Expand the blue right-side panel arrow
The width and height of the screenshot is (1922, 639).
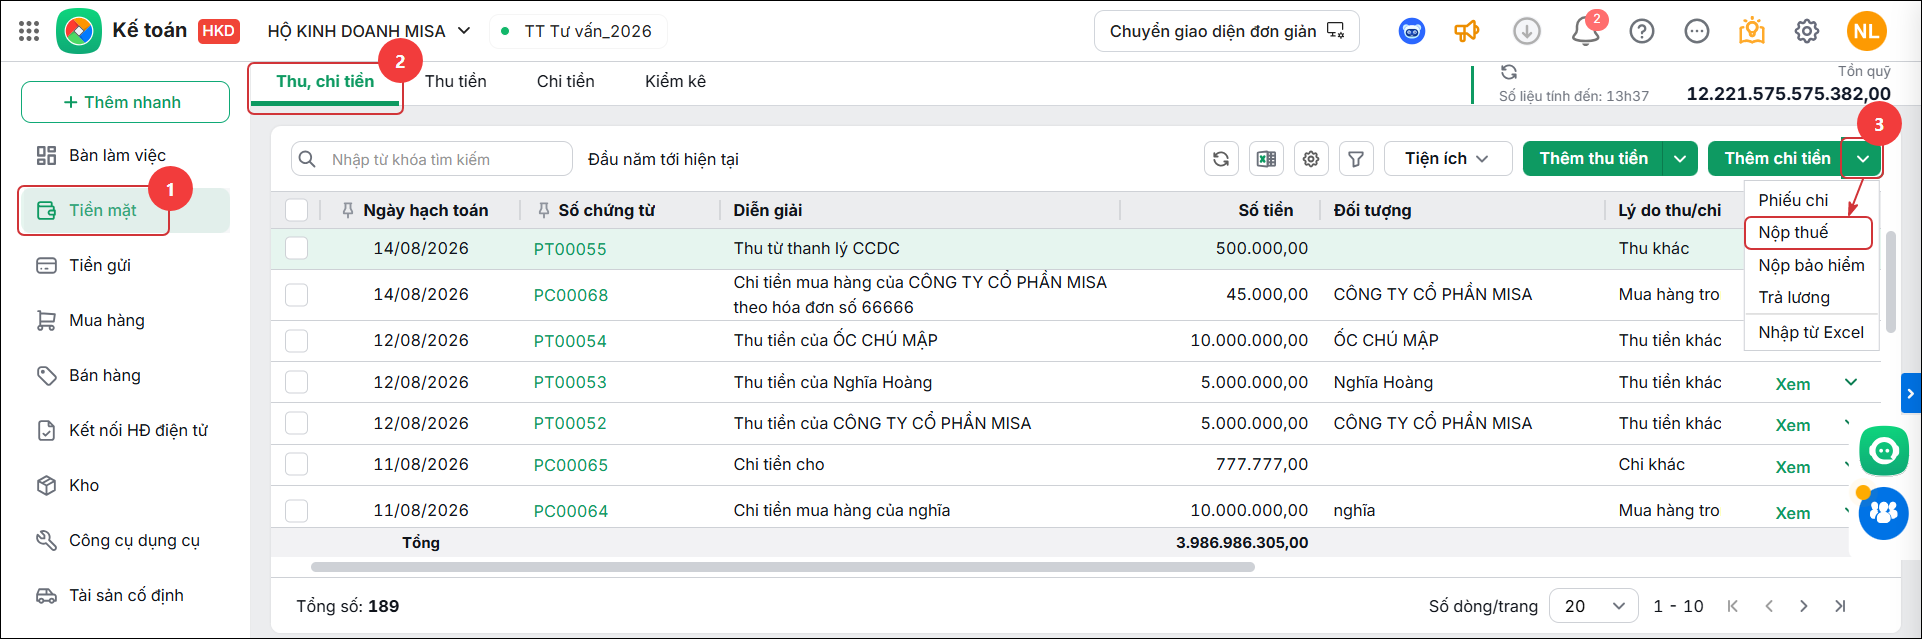tap(1911, 393)
